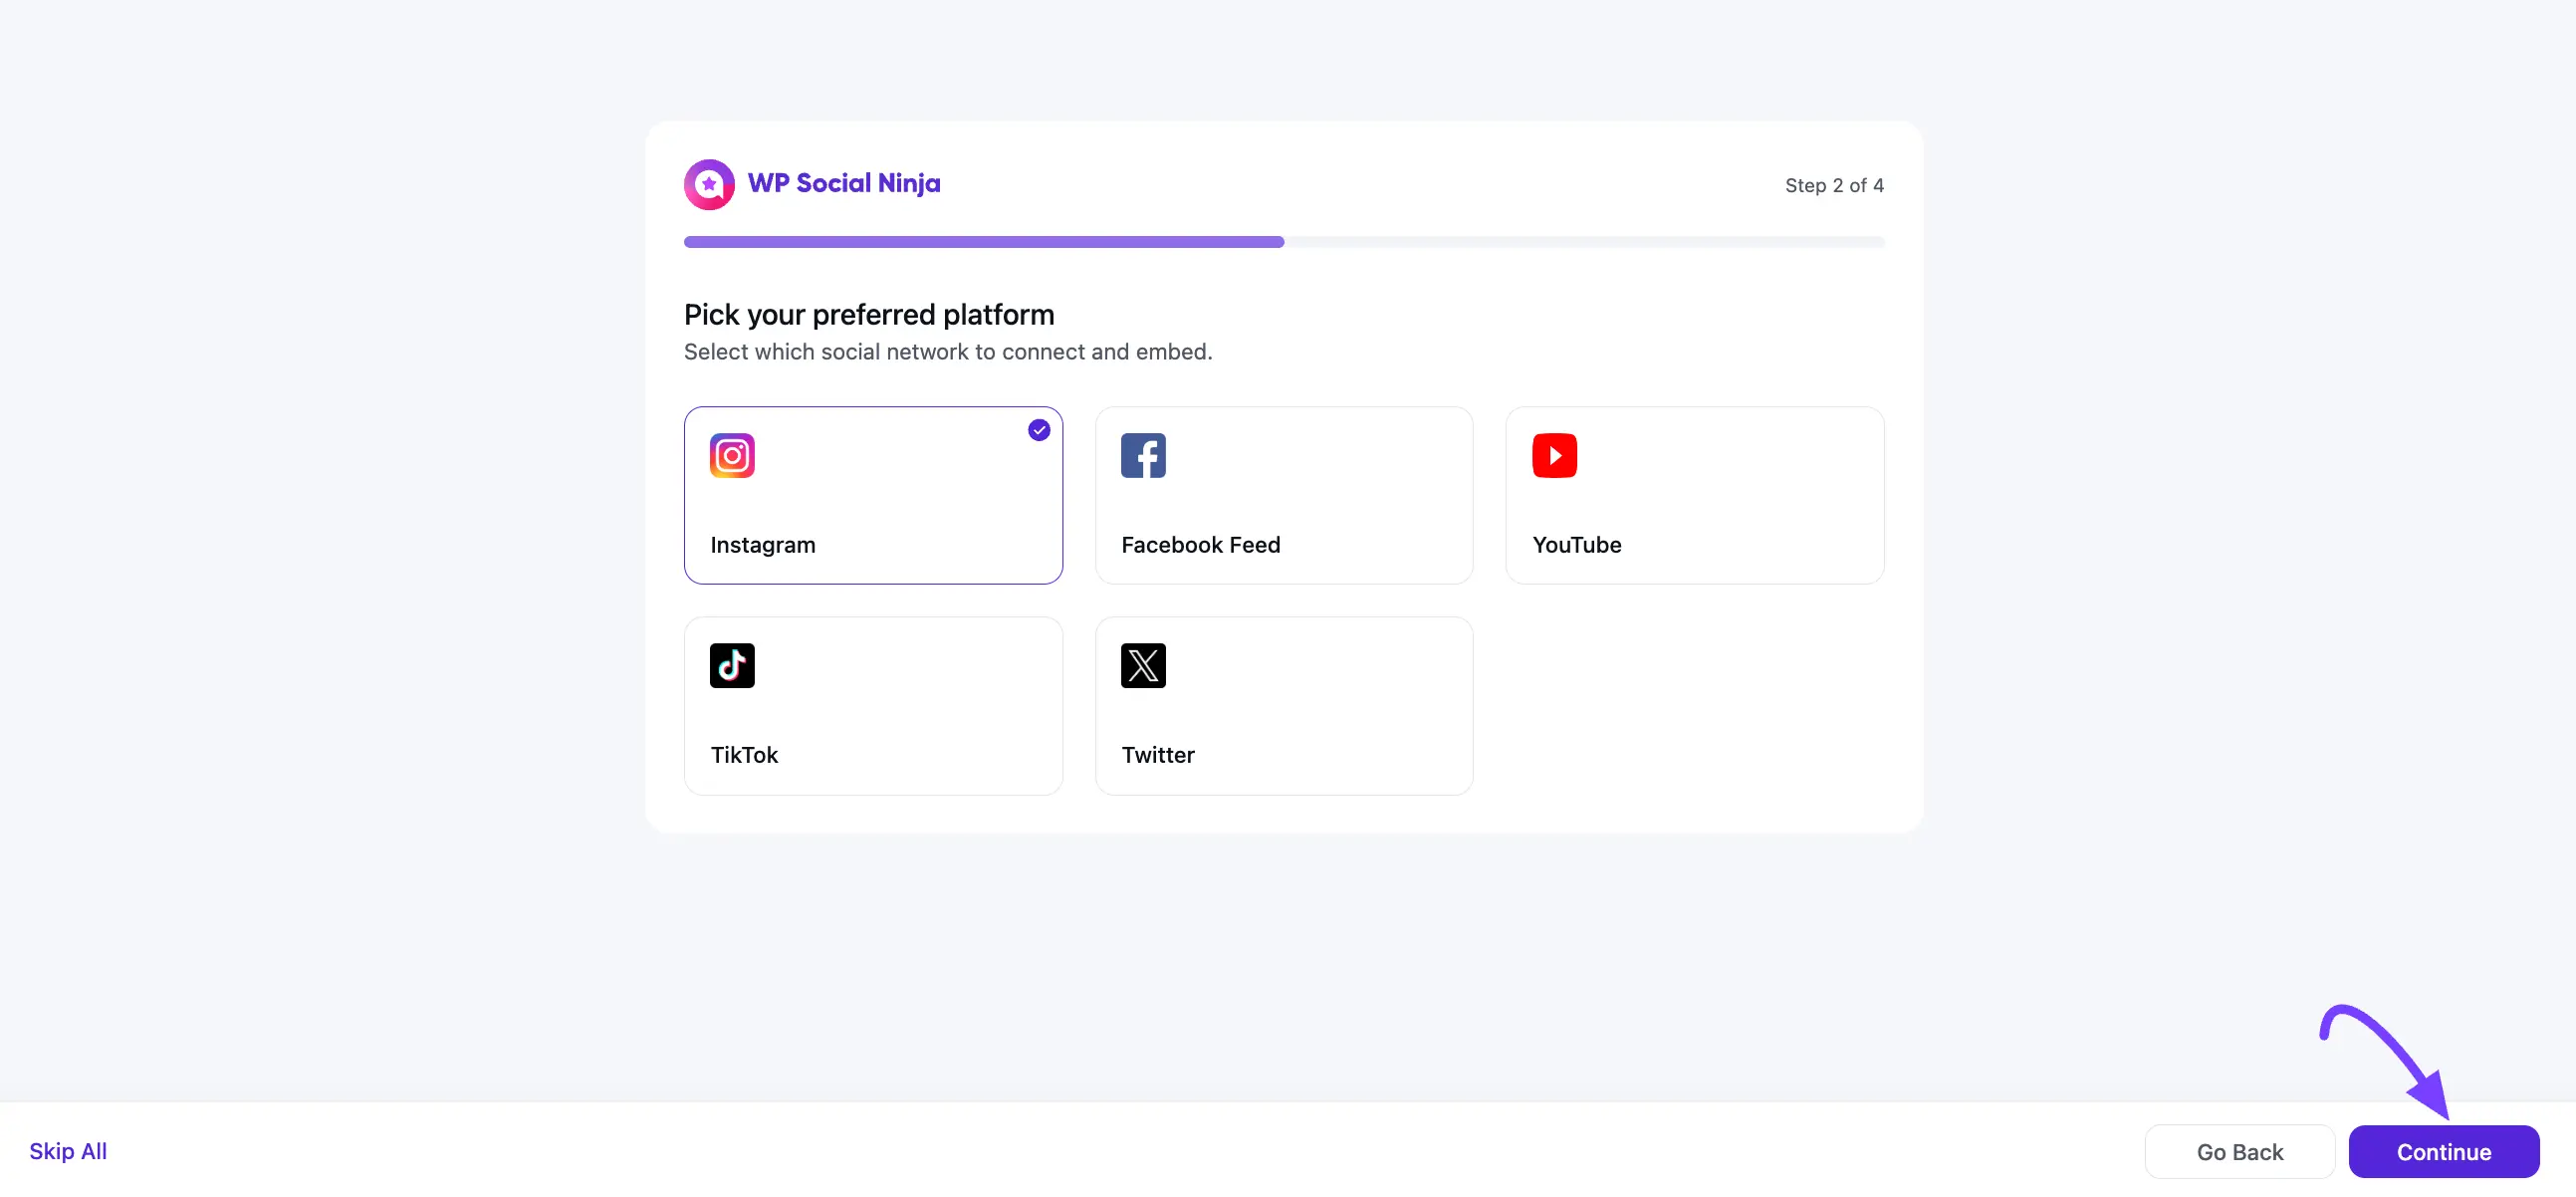Click the TikTok note icon
The image size is (2576, 1197).
point(731,665)
